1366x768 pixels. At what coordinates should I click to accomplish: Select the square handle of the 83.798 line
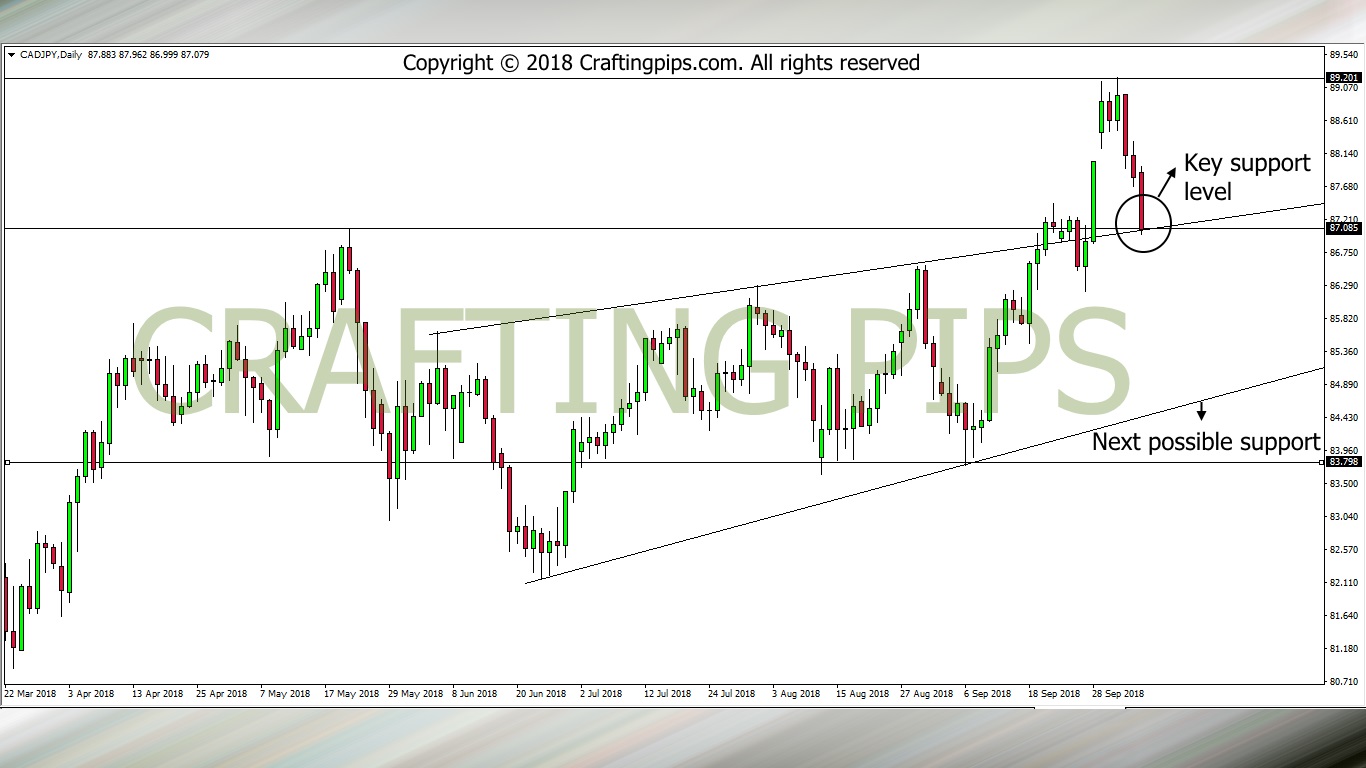click(x=7, y=462)
